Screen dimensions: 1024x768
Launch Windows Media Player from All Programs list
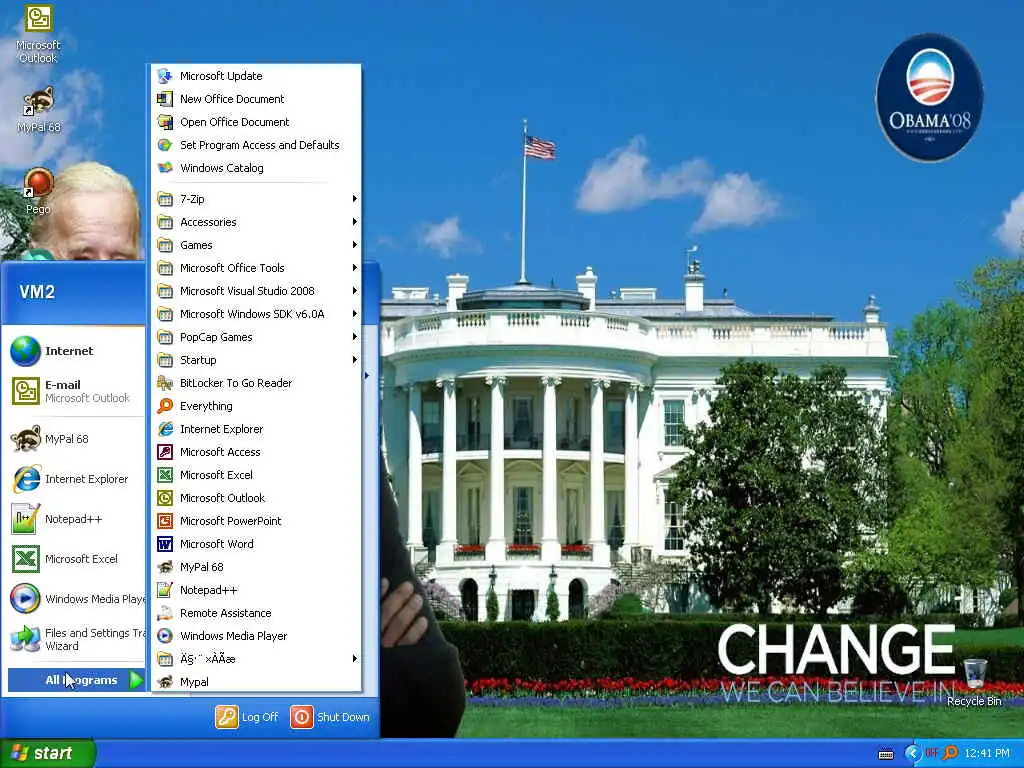256,636
